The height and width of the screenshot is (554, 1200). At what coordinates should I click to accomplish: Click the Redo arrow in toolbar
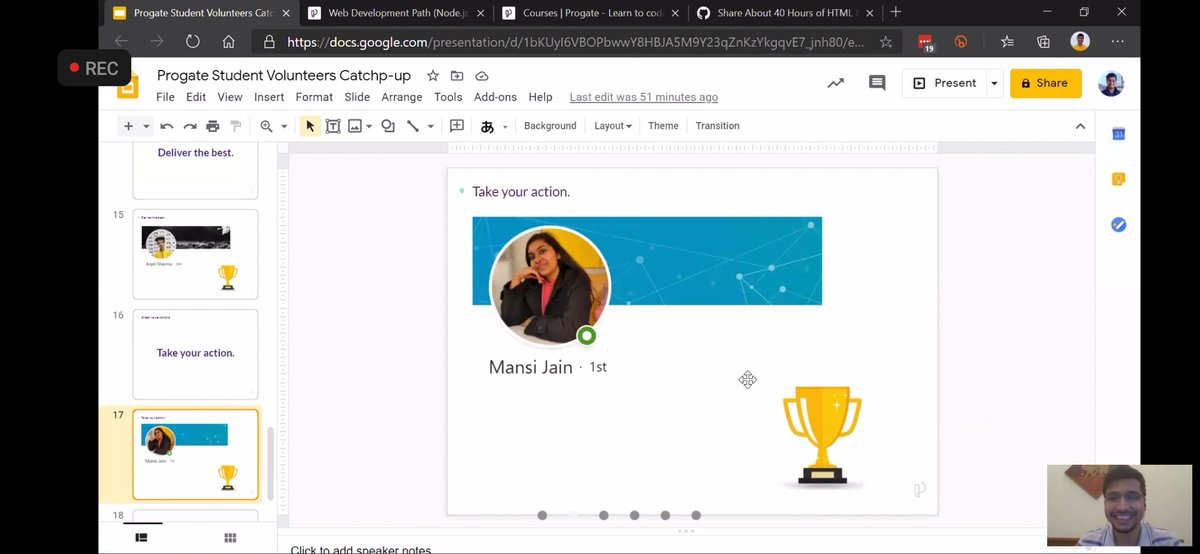point(190,126)
